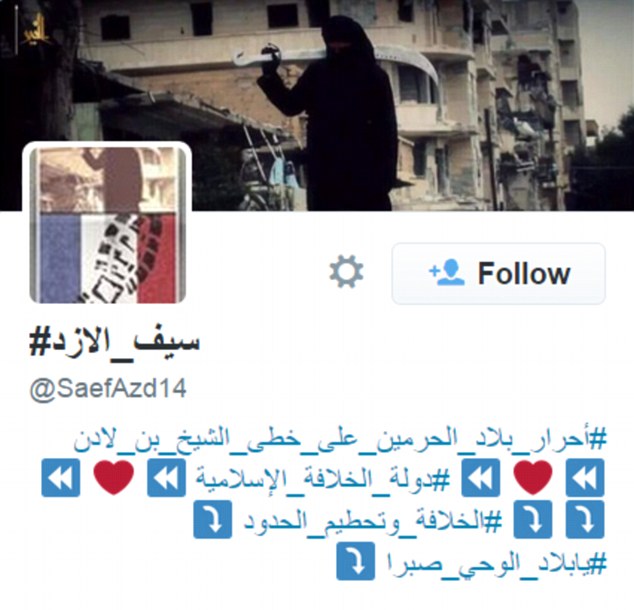This screenshot has width=634, height=610.
Task: Click the arrow emoji beside the last hashtag
Action: click(356, 561)
